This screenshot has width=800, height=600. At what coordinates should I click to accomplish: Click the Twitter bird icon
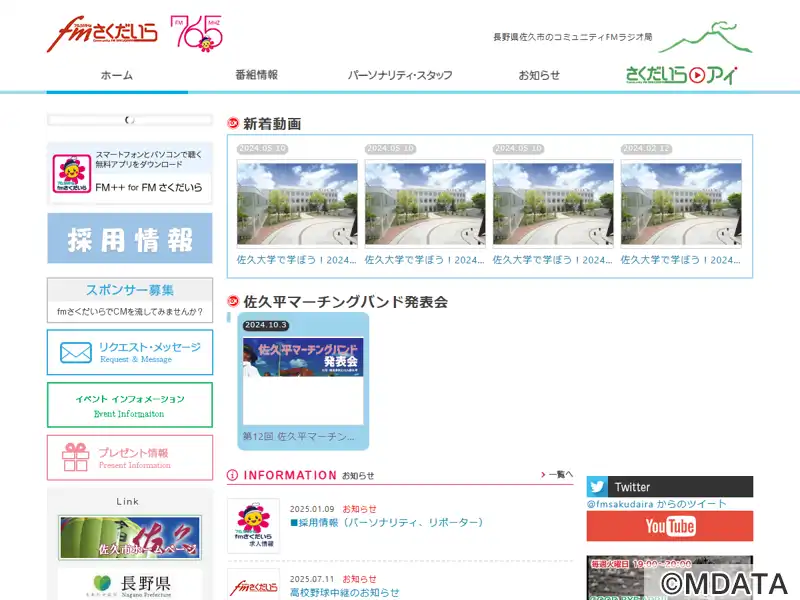click(597, 487)
